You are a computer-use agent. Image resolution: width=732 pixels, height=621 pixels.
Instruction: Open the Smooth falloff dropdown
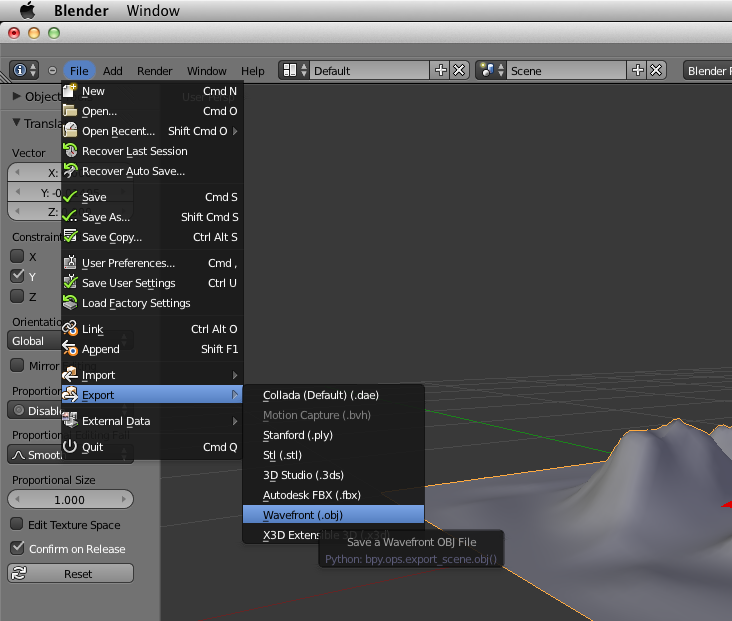pyautogui.click(x=70, y=454)
